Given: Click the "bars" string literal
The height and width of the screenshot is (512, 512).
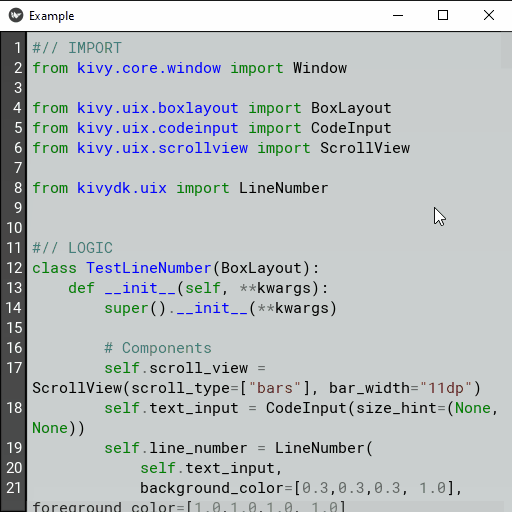Looking at the screenshot, I should click(x=275, y=388).
